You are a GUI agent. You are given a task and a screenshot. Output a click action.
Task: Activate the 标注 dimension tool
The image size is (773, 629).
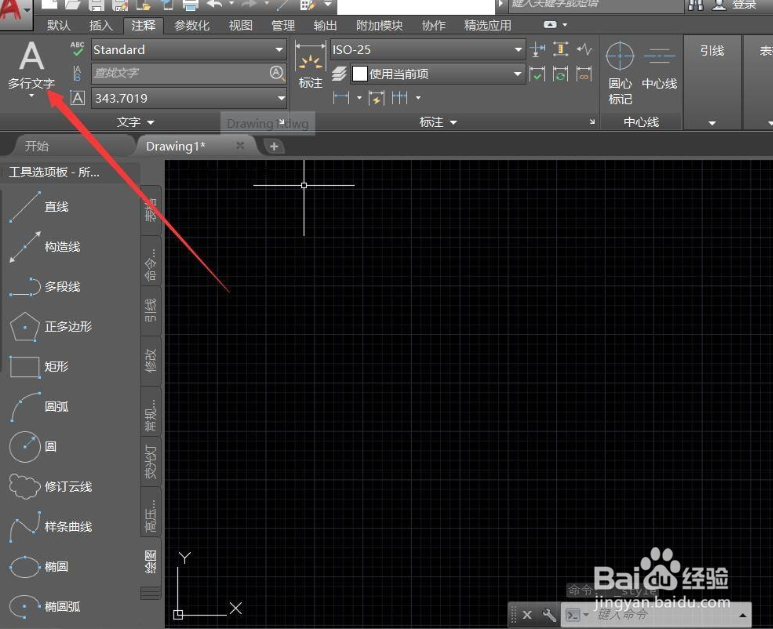(x=311, y=64)
